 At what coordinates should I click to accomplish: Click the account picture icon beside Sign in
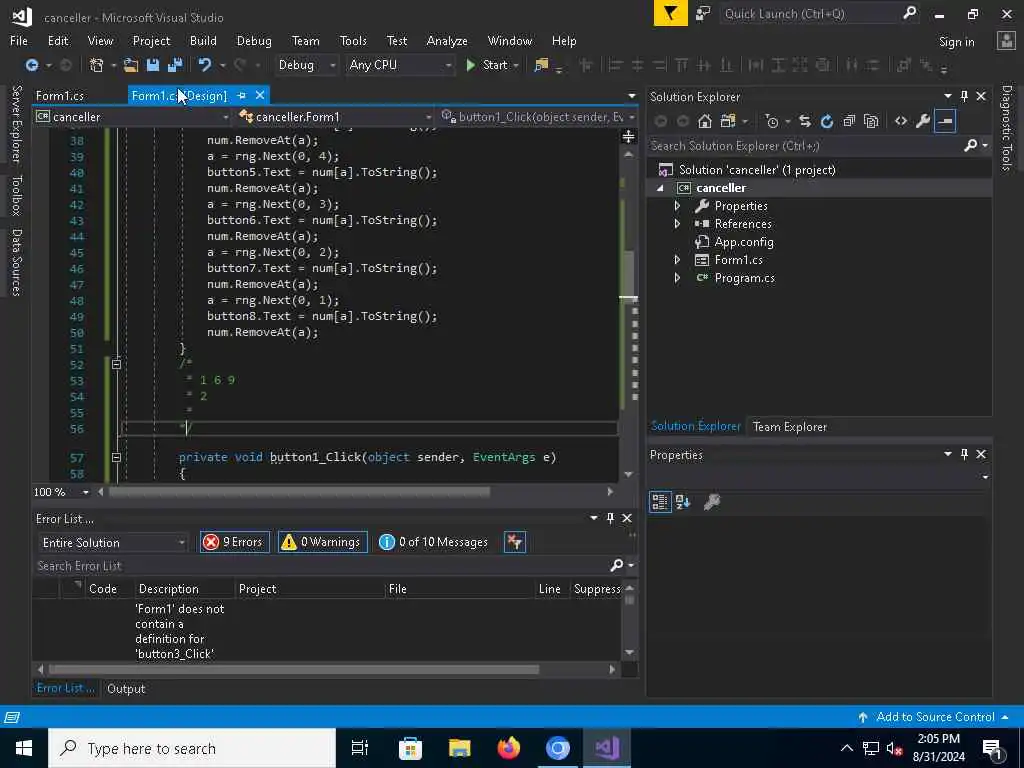point(1006,41)
